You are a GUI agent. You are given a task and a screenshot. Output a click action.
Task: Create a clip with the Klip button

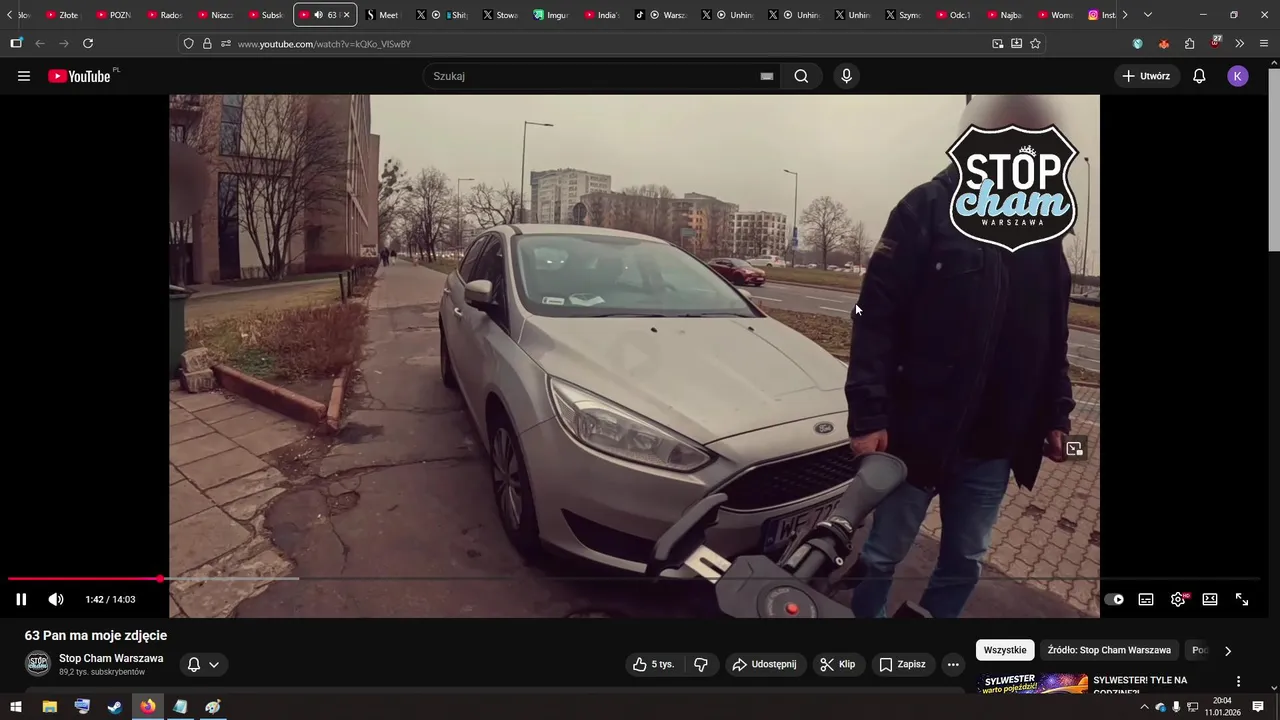pos(837,664)
